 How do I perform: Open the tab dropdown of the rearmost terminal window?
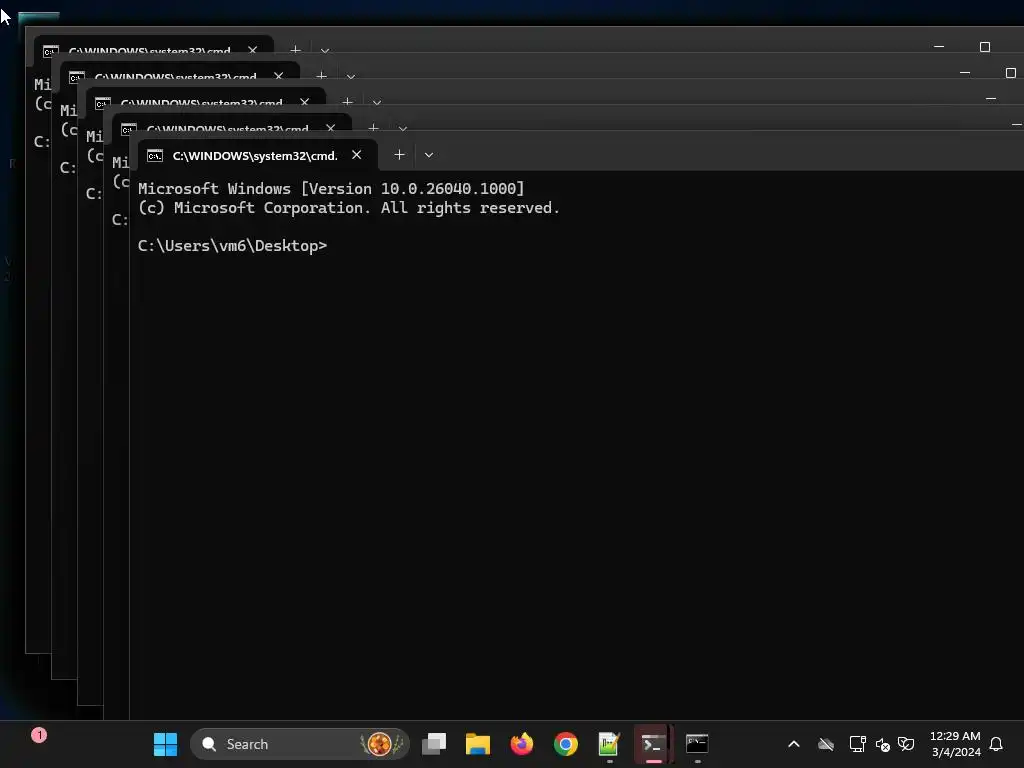[325, 50]
